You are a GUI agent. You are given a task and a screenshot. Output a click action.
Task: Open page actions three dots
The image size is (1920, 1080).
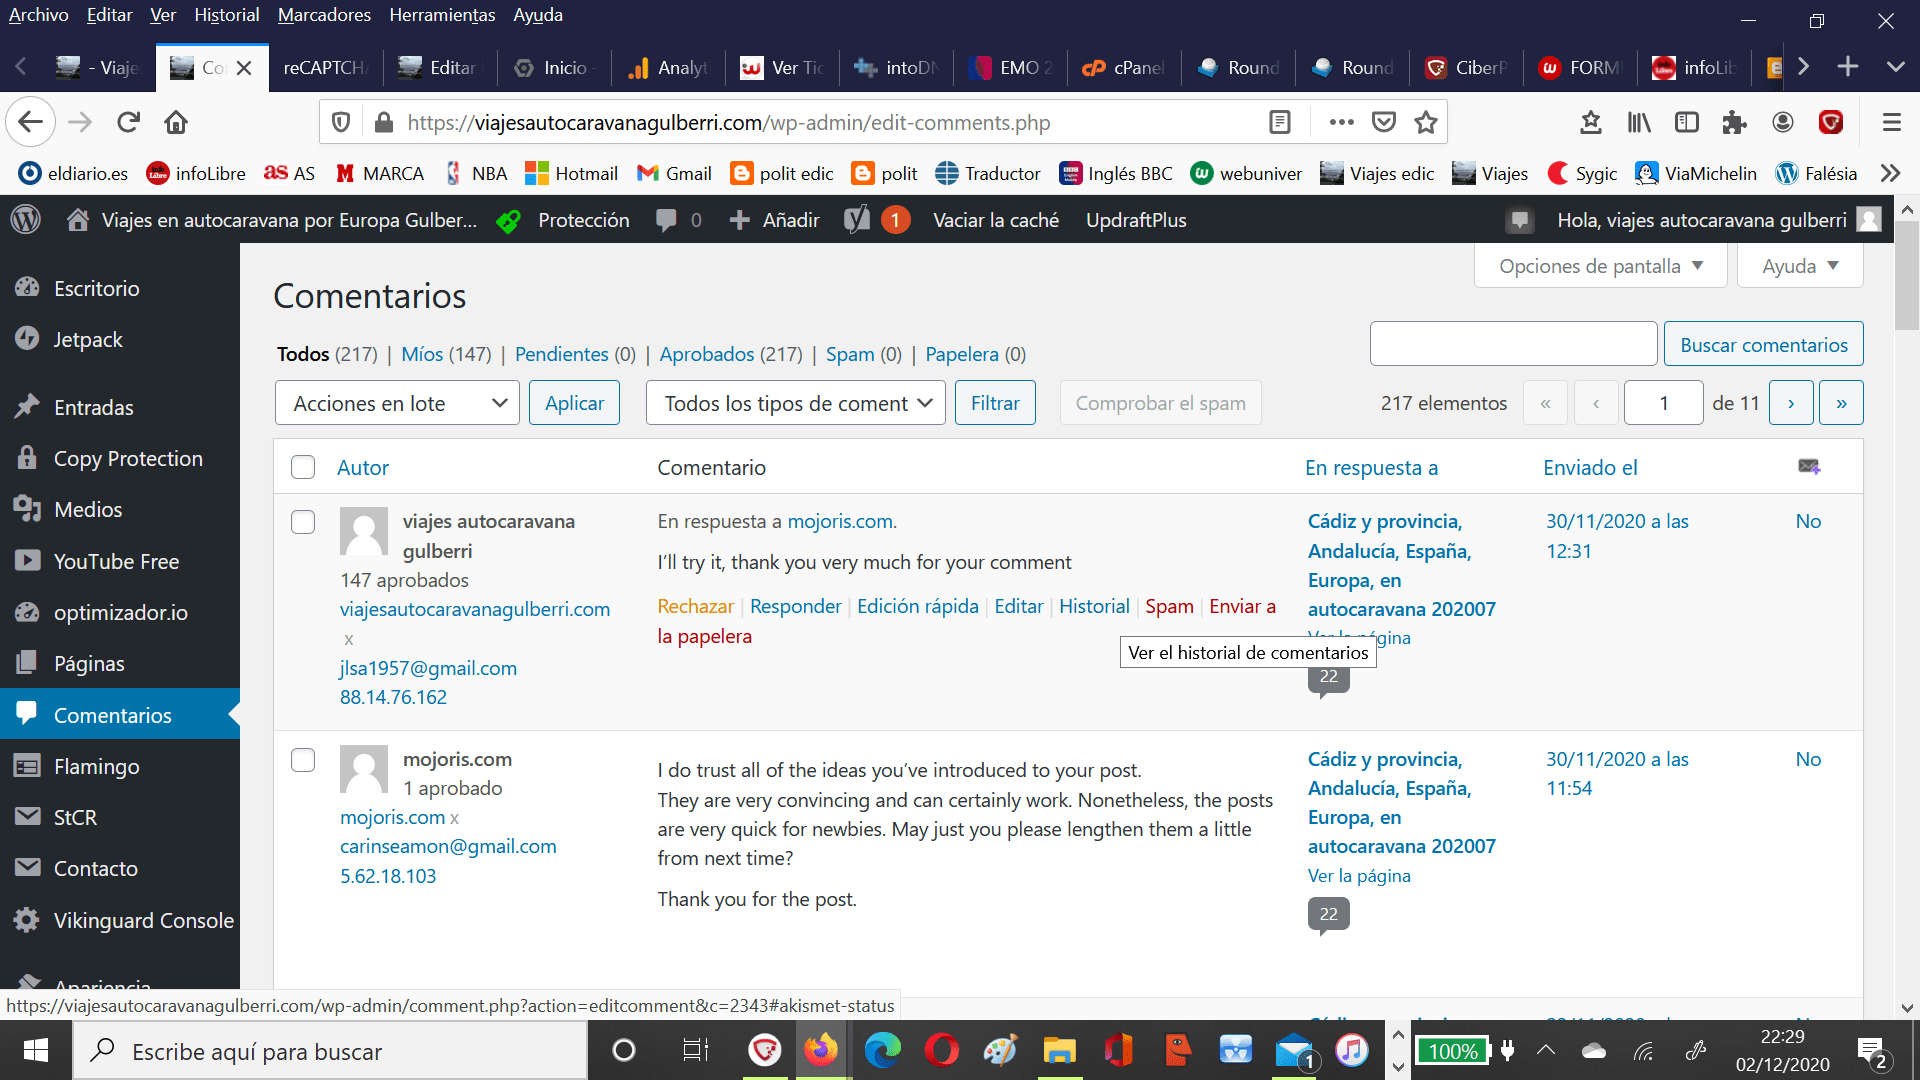[x=1341, y=122]
